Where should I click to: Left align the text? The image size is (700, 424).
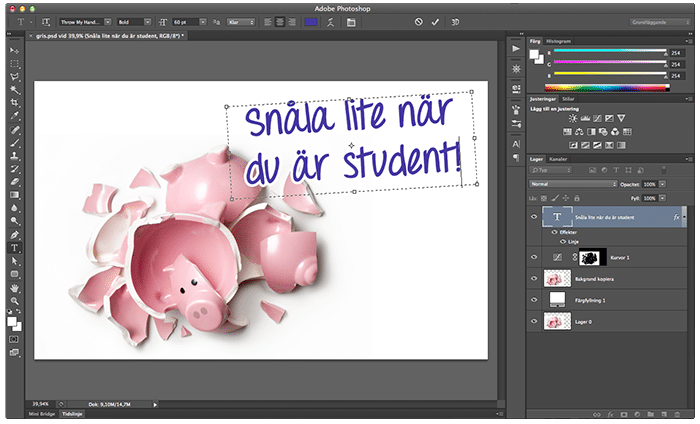(x=268, y=22)
